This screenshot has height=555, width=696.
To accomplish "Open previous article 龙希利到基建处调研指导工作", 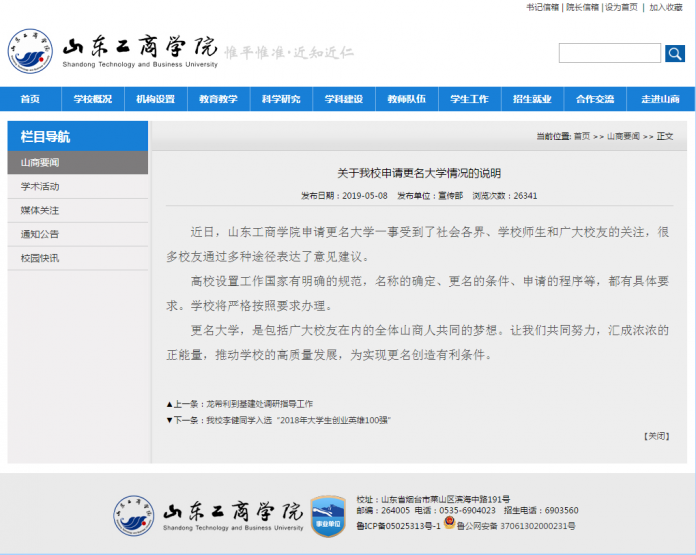I will [258, 404].
